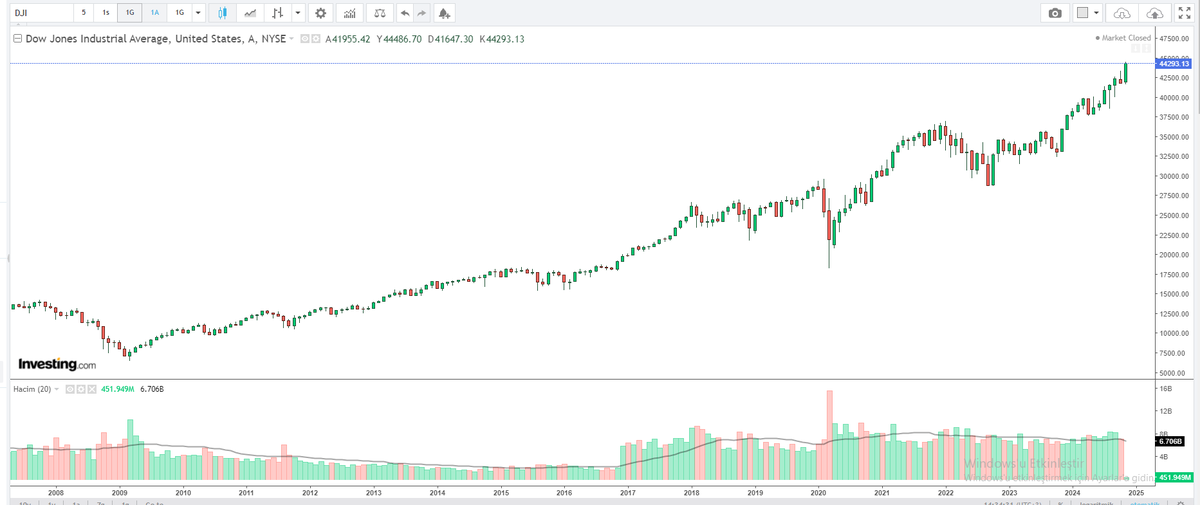Click the K44293.13 close value
The image size is (1200, 505).
501,39
